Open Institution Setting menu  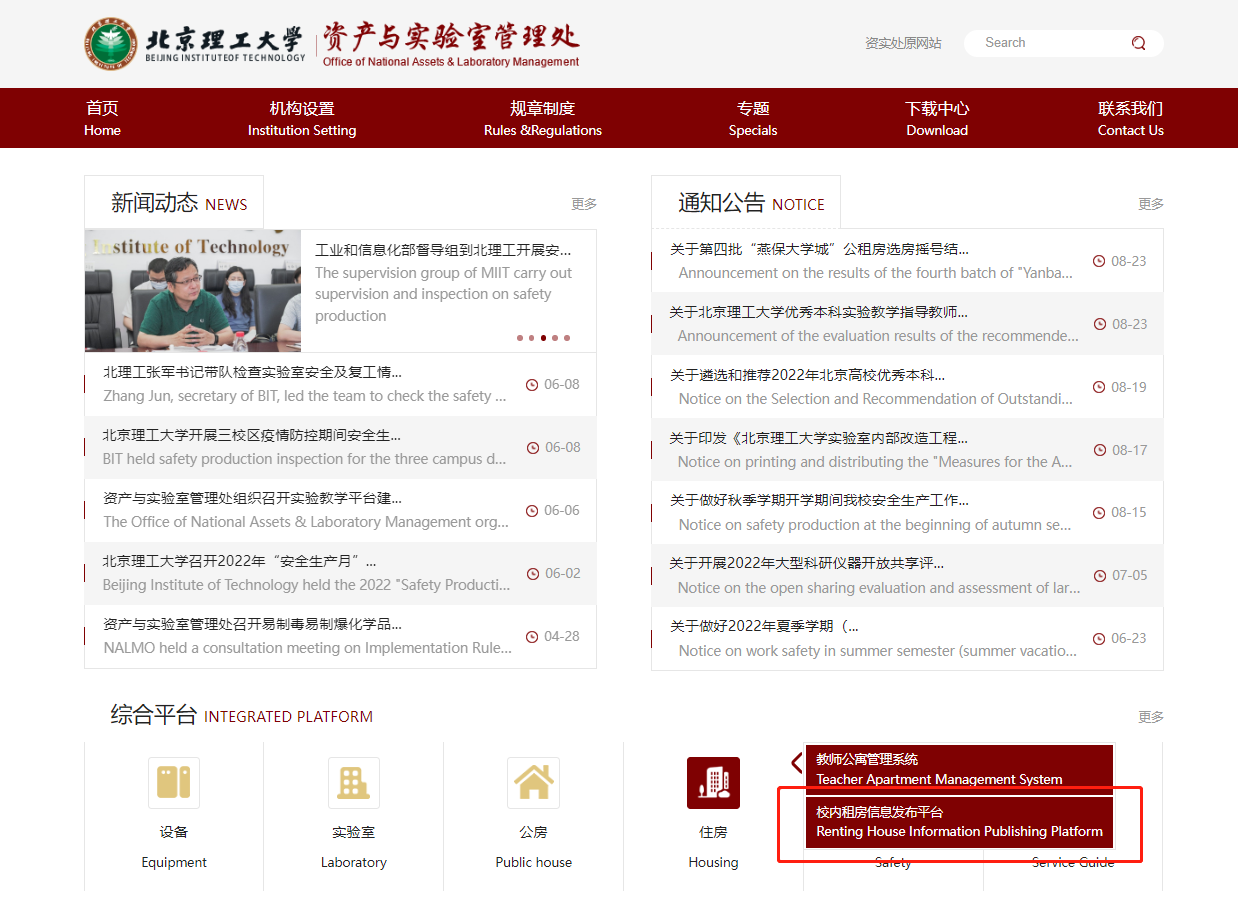point(302,118)
